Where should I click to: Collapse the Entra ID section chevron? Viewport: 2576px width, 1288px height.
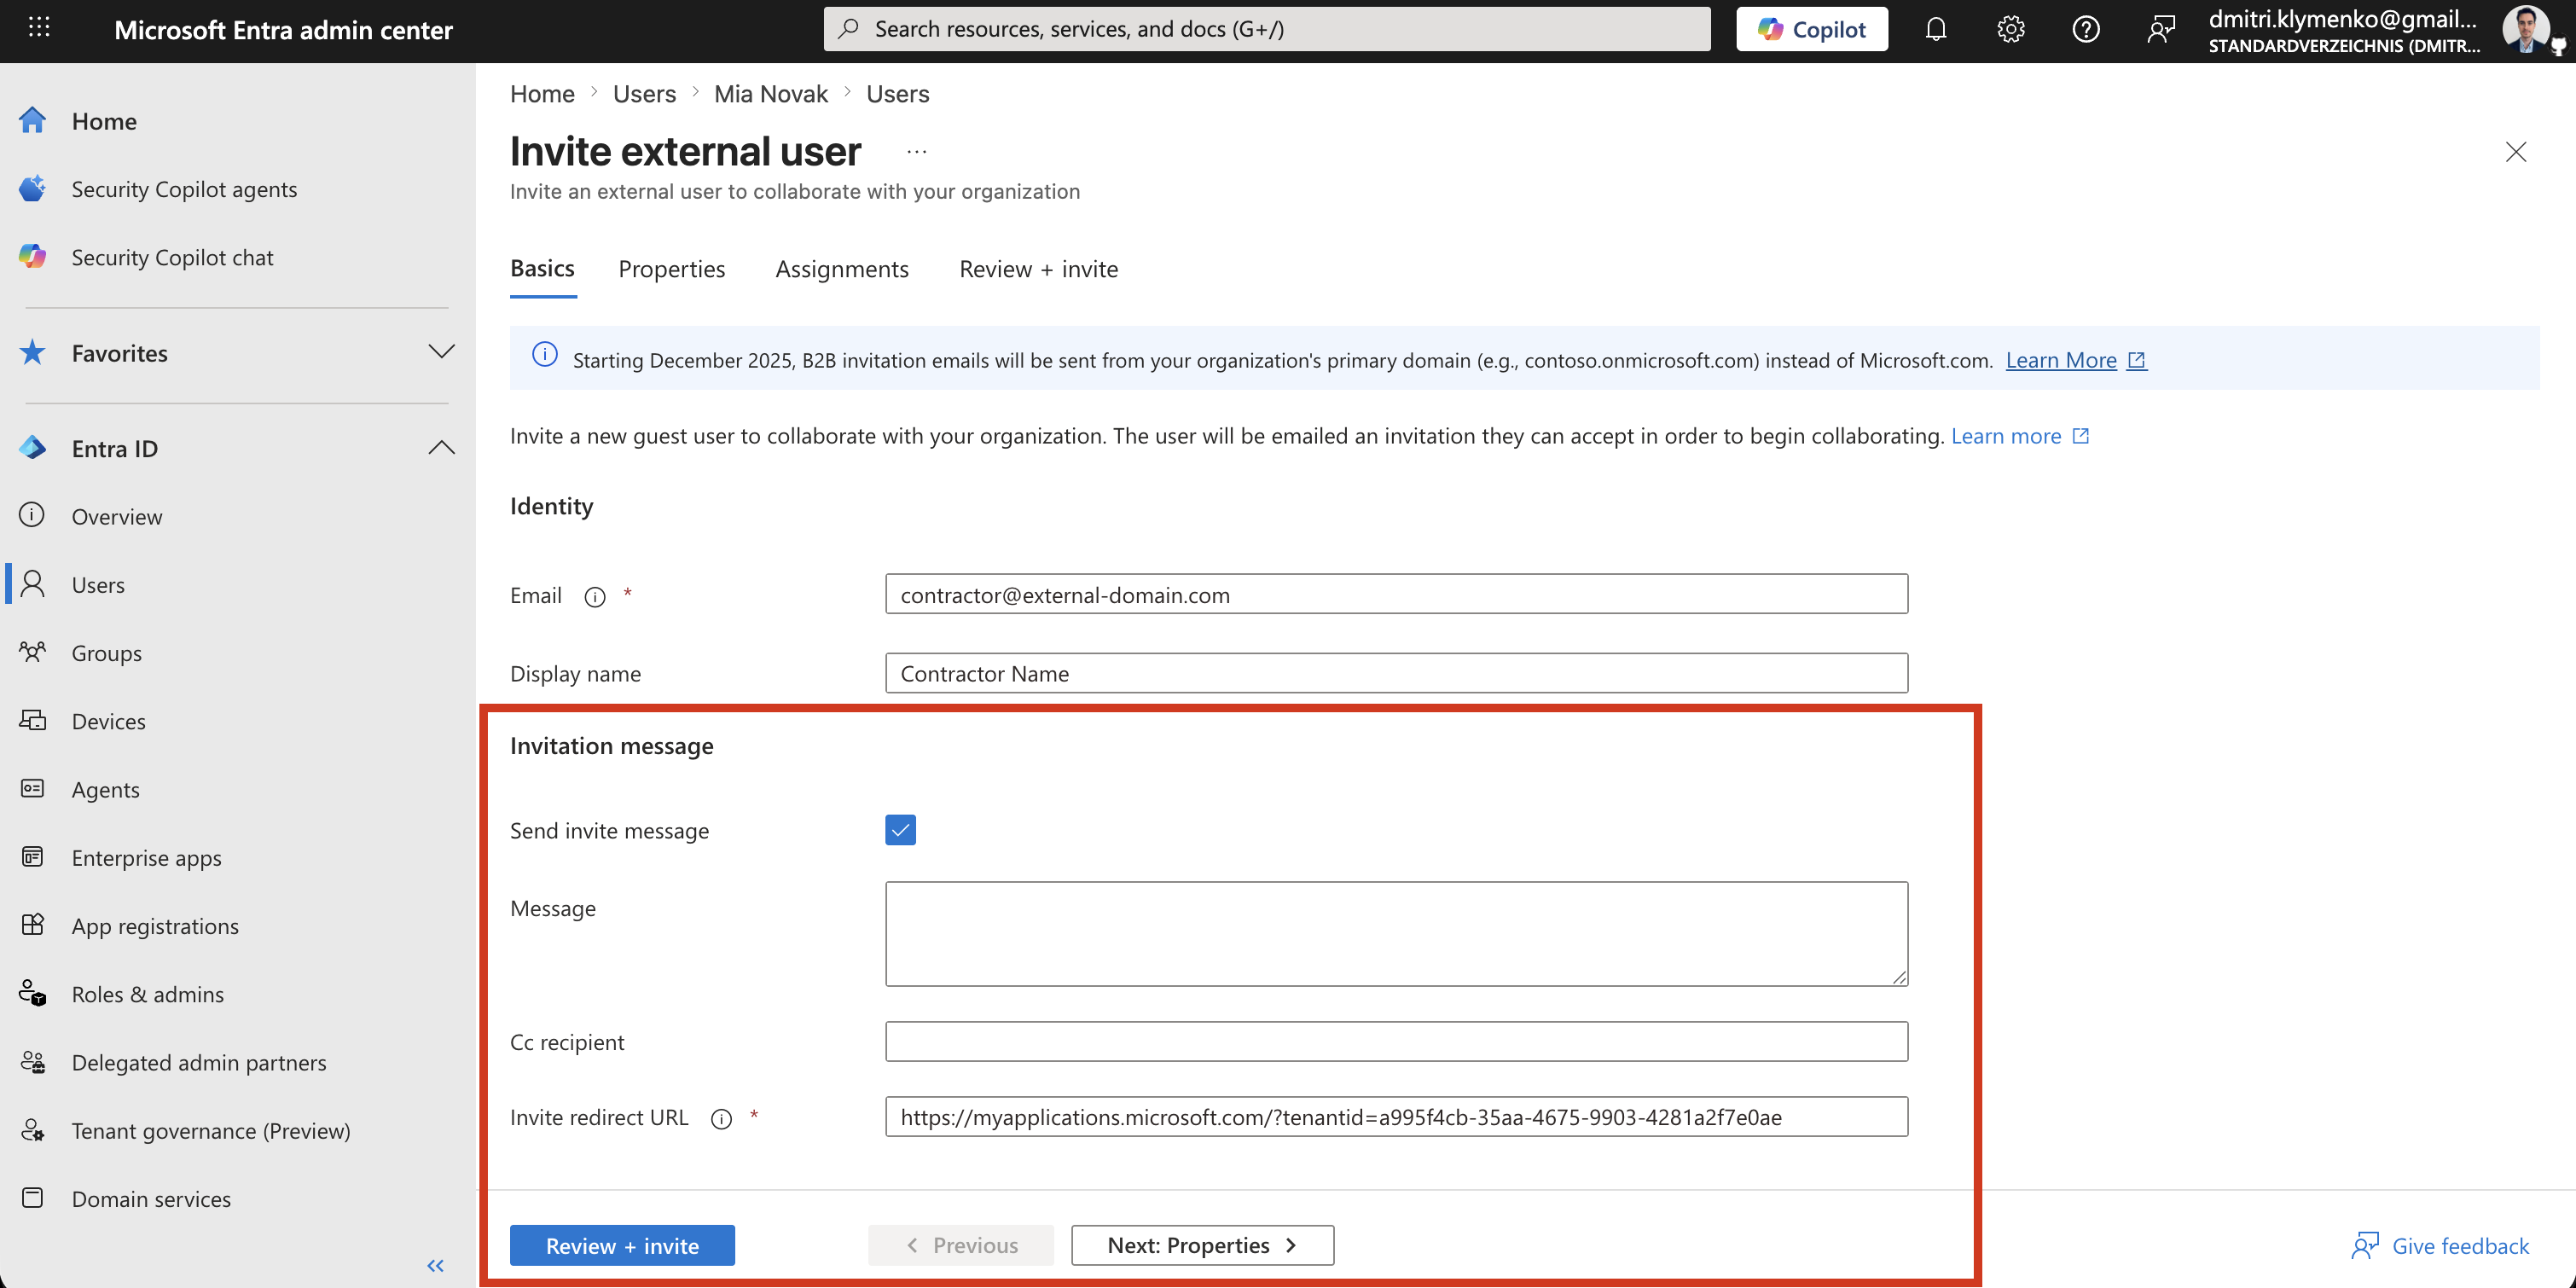tap(441, 448)
